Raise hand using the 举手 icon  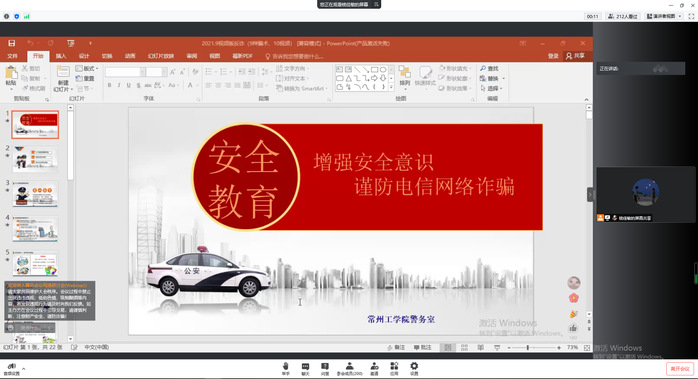[285, 368]
